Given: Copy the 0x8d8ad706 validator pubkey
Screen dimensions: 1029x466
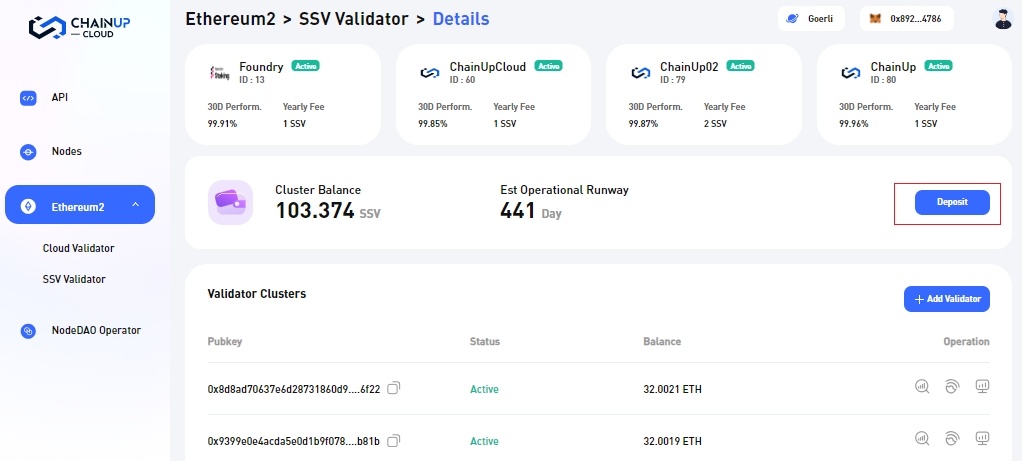Looking at the screenshot, I should [x=394, y=388].
